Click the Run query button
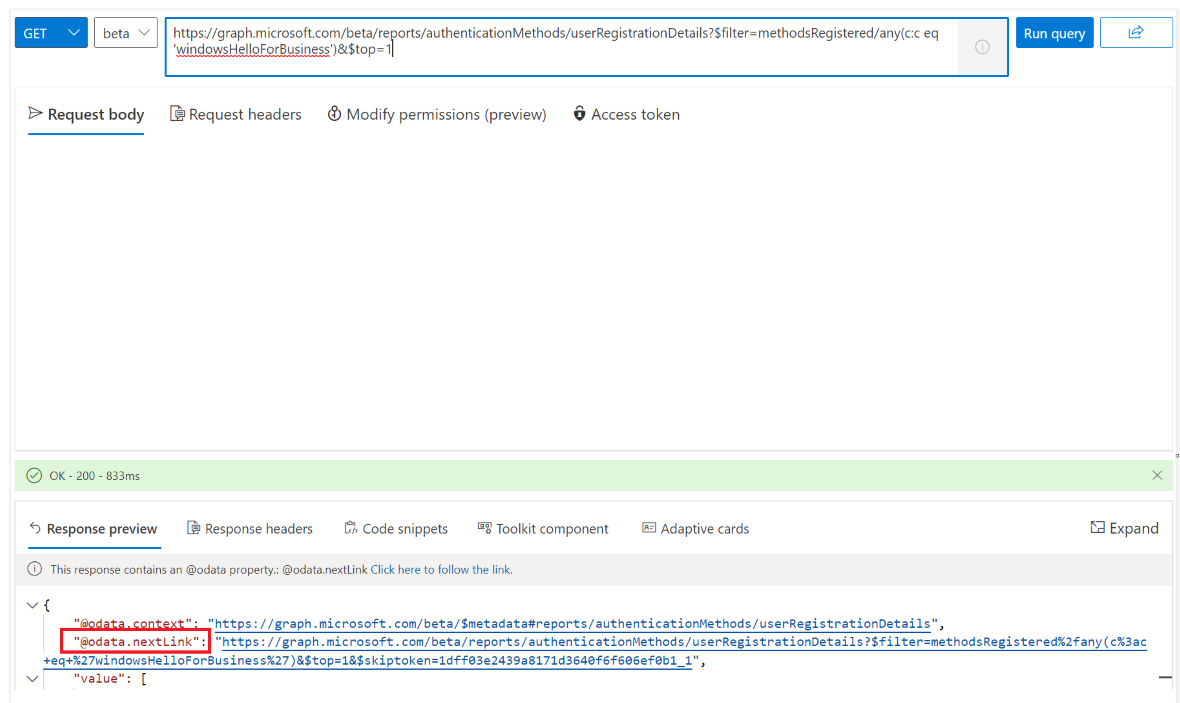Viewport: 1180px width, 703px height. pos(1054,32)
